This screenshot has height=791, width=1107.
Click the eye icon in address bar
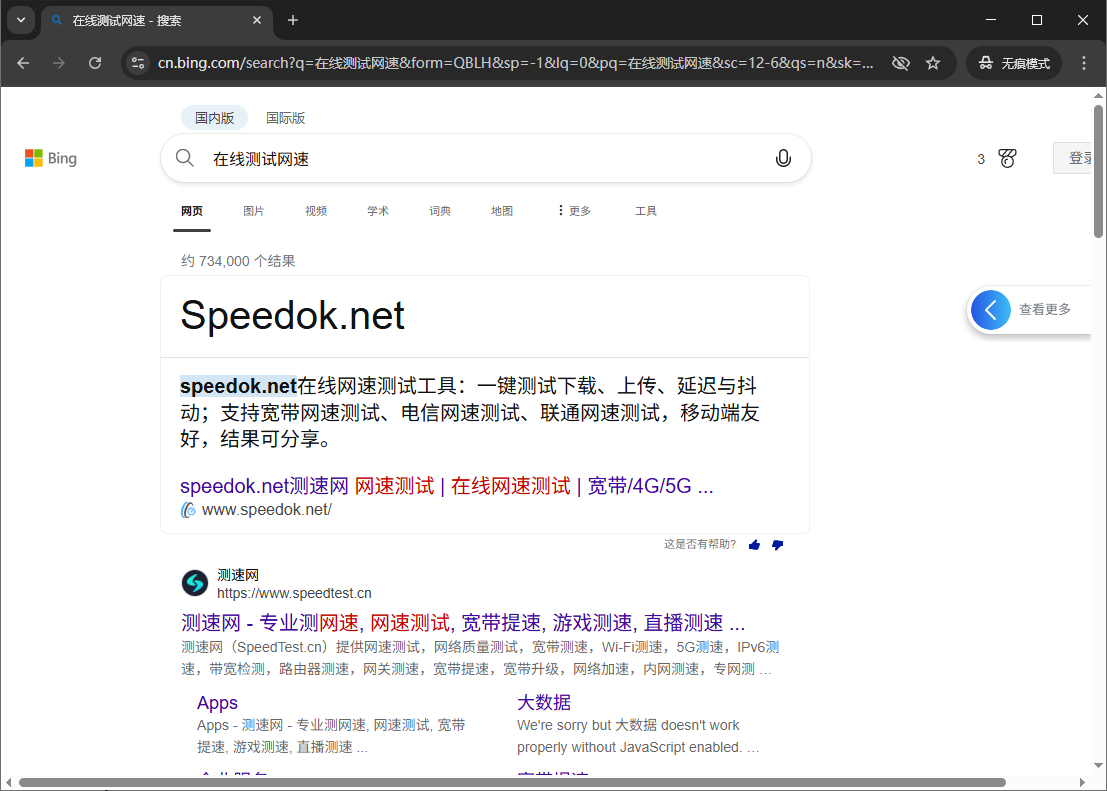900,62
